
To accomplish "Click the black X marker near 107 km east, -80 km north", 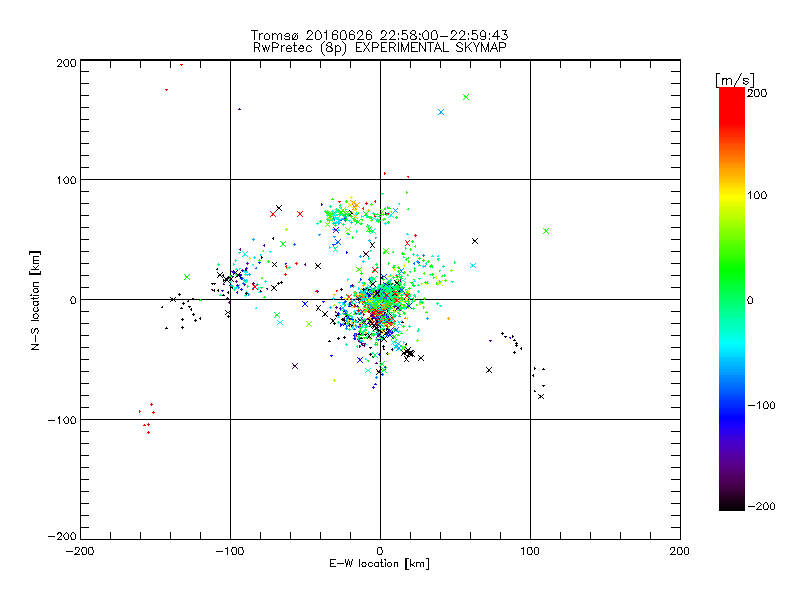I will [x=541, y=396].
